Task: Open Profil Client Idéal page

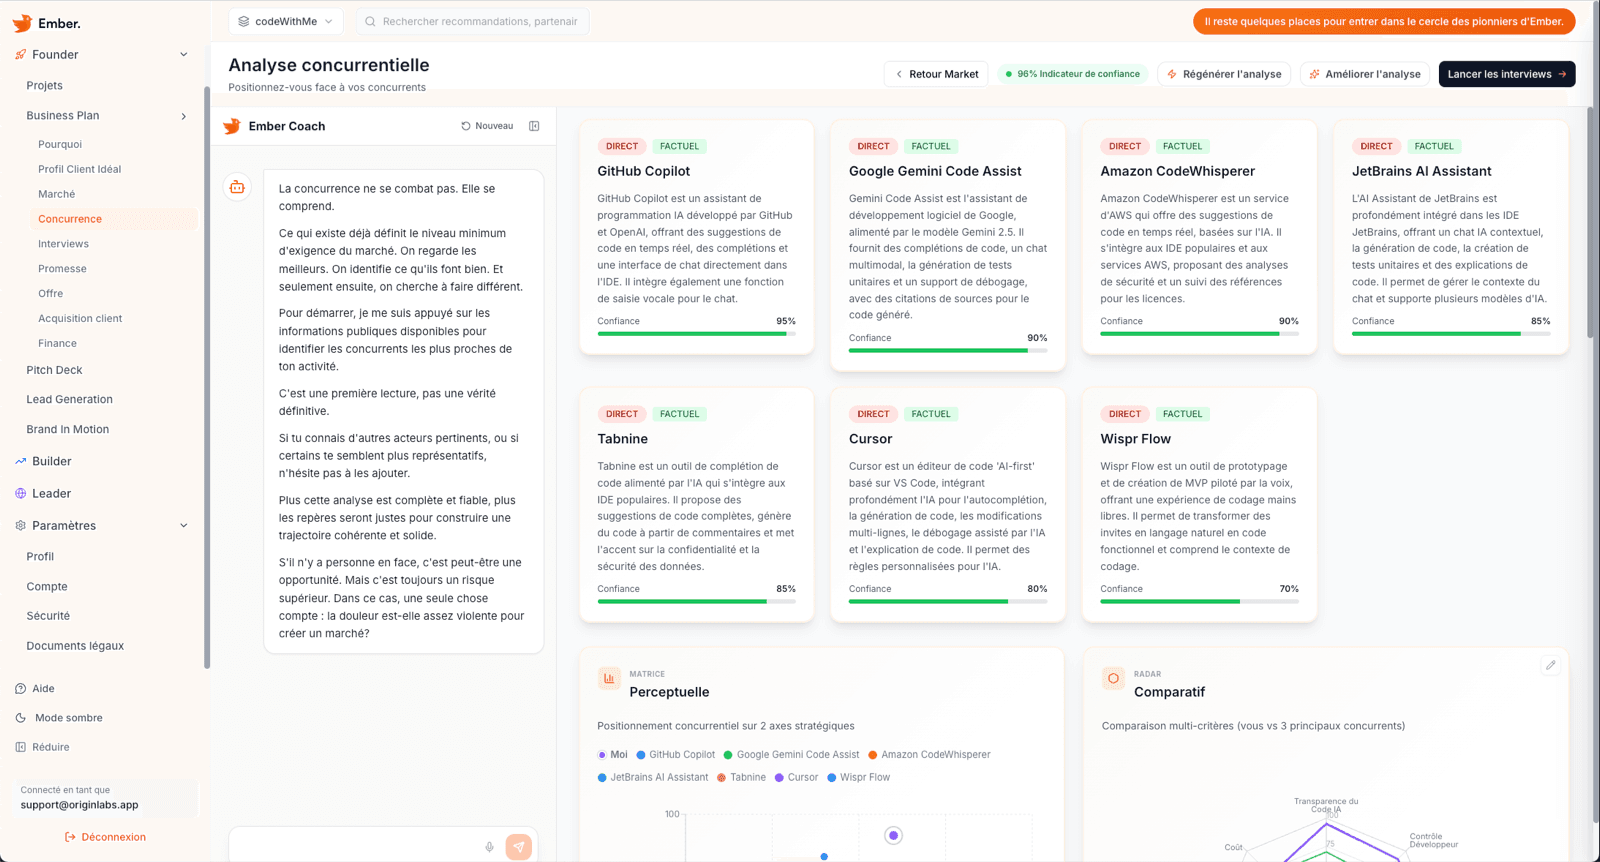Action: tap(79, 169)
